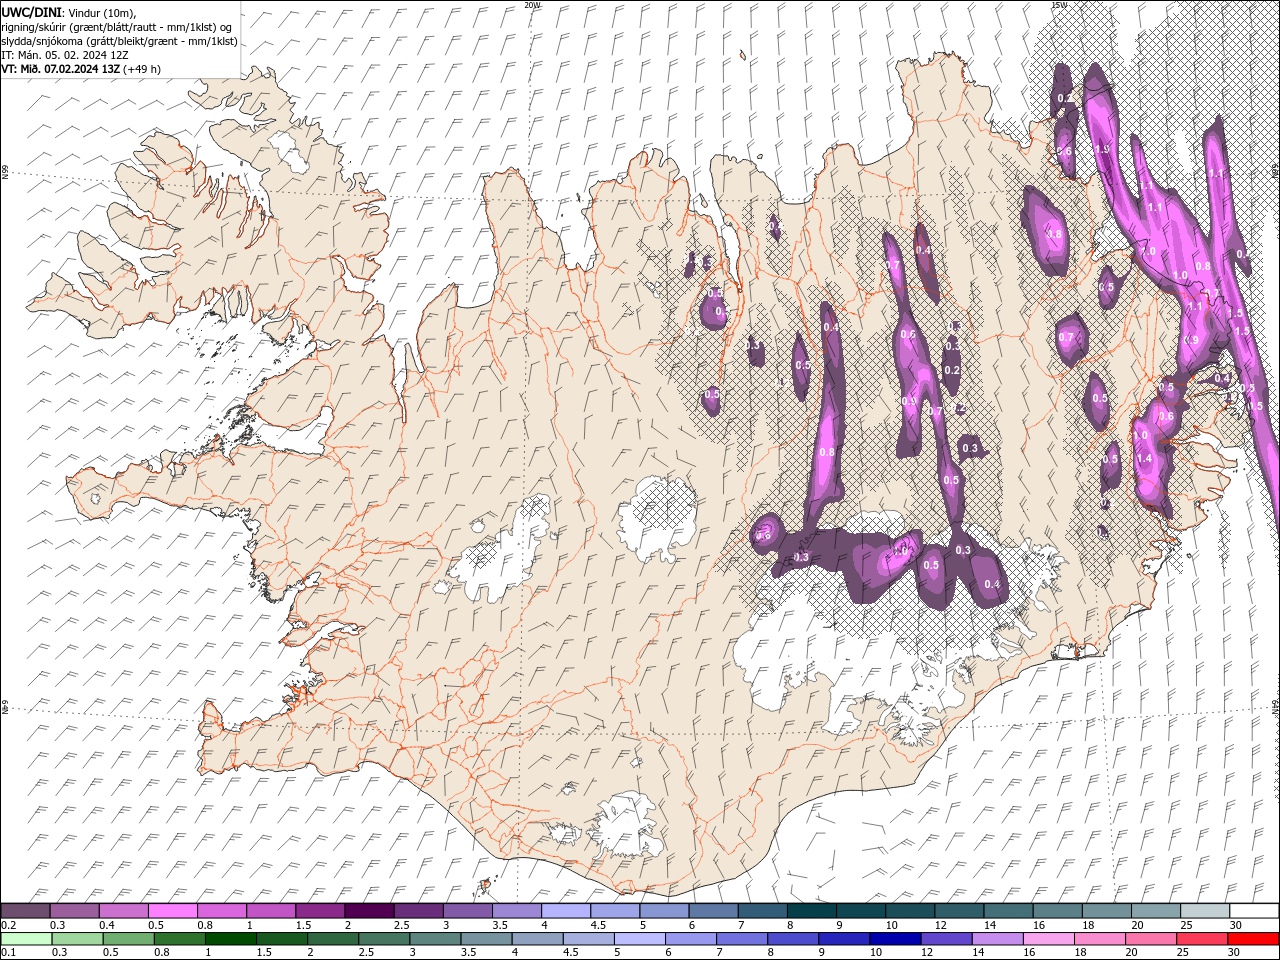Pick the white 30 snow legend swatch
1280x960 pixels.
click(x=1253, y=911)
